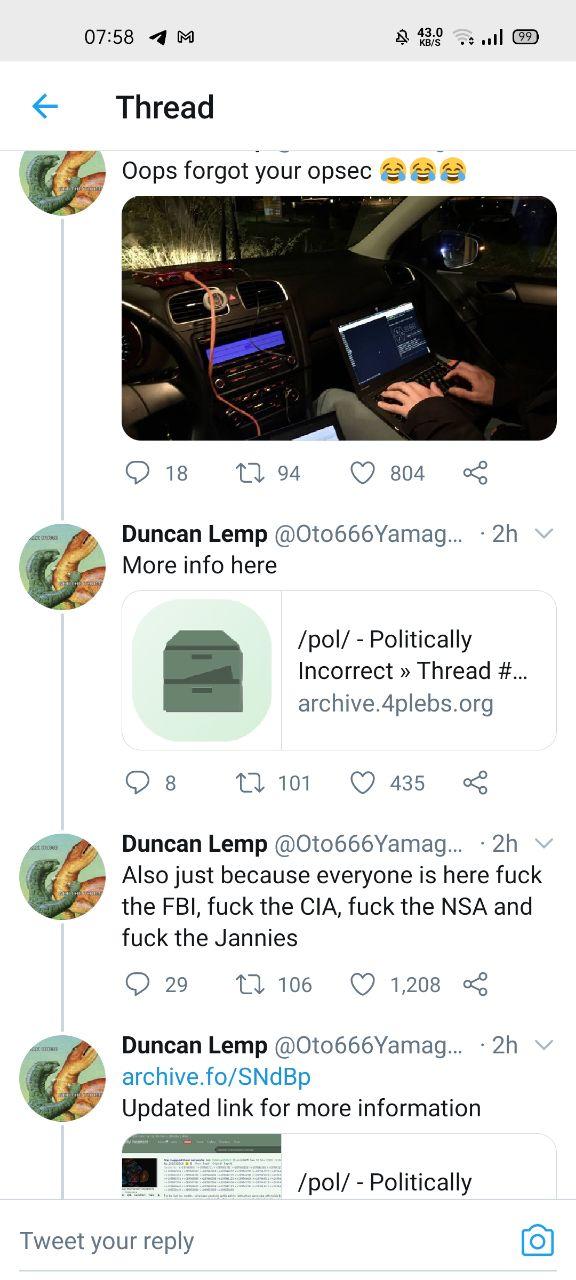Open the archive.4plebs.org link card
This screenshot has width=576, height=1280.
click(x=339, y=670)
